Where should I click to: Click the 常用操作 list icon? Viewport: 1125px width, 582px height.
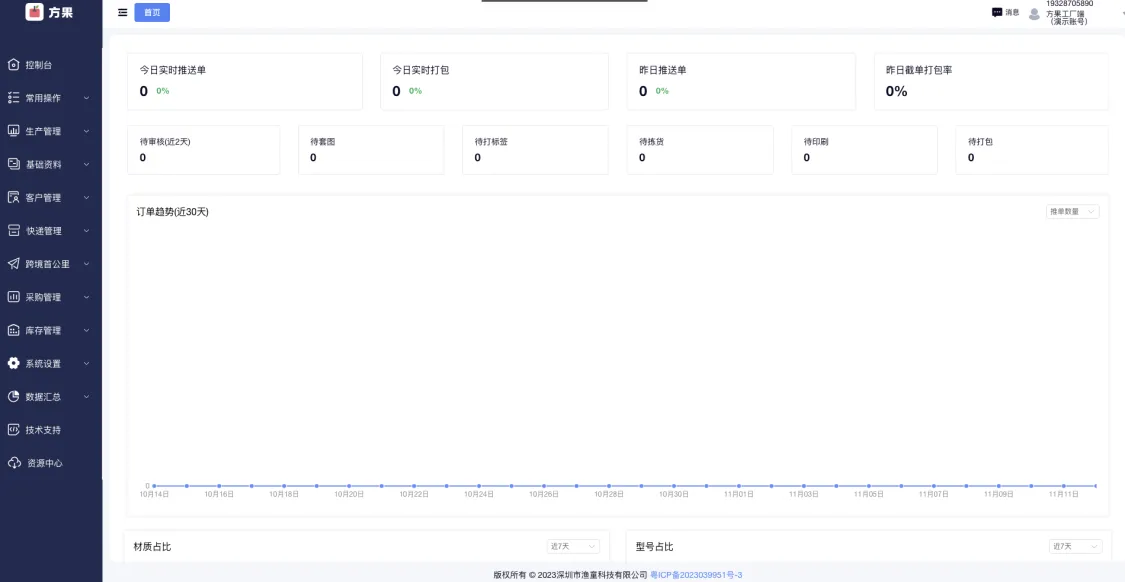click(x=13, y=98)
